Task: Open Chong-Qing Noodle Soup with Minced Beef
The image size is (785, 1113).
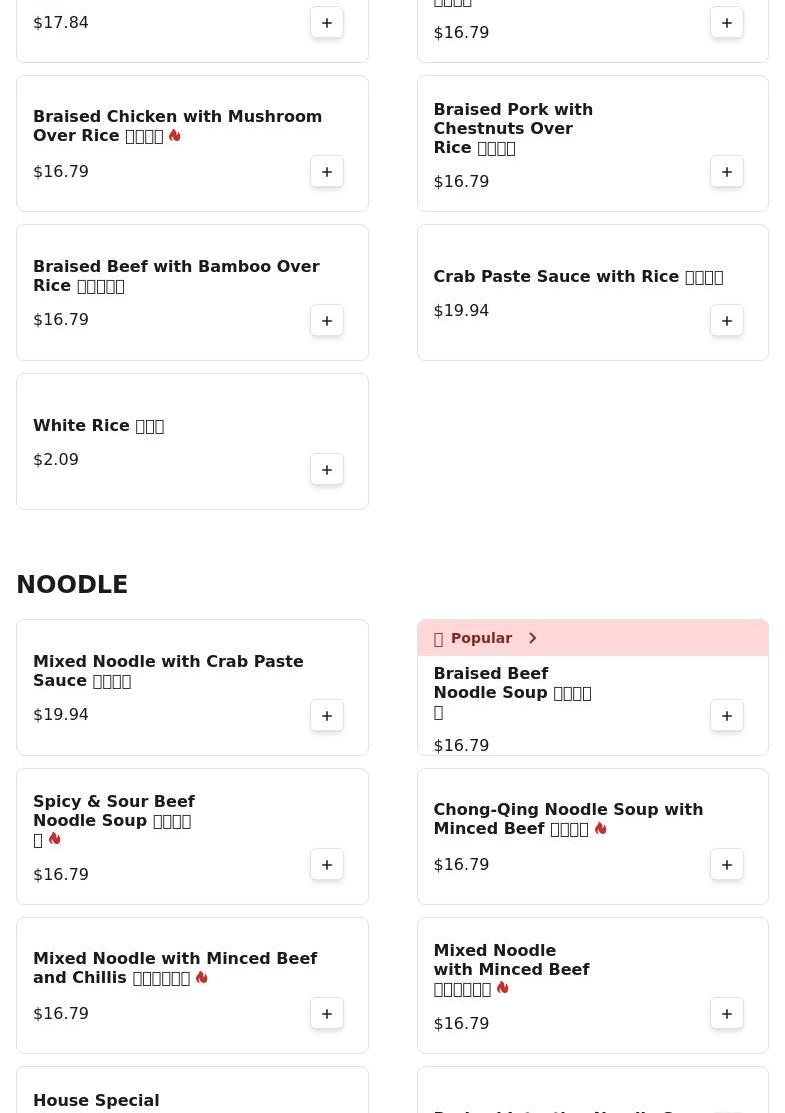Action: [567, 819]
